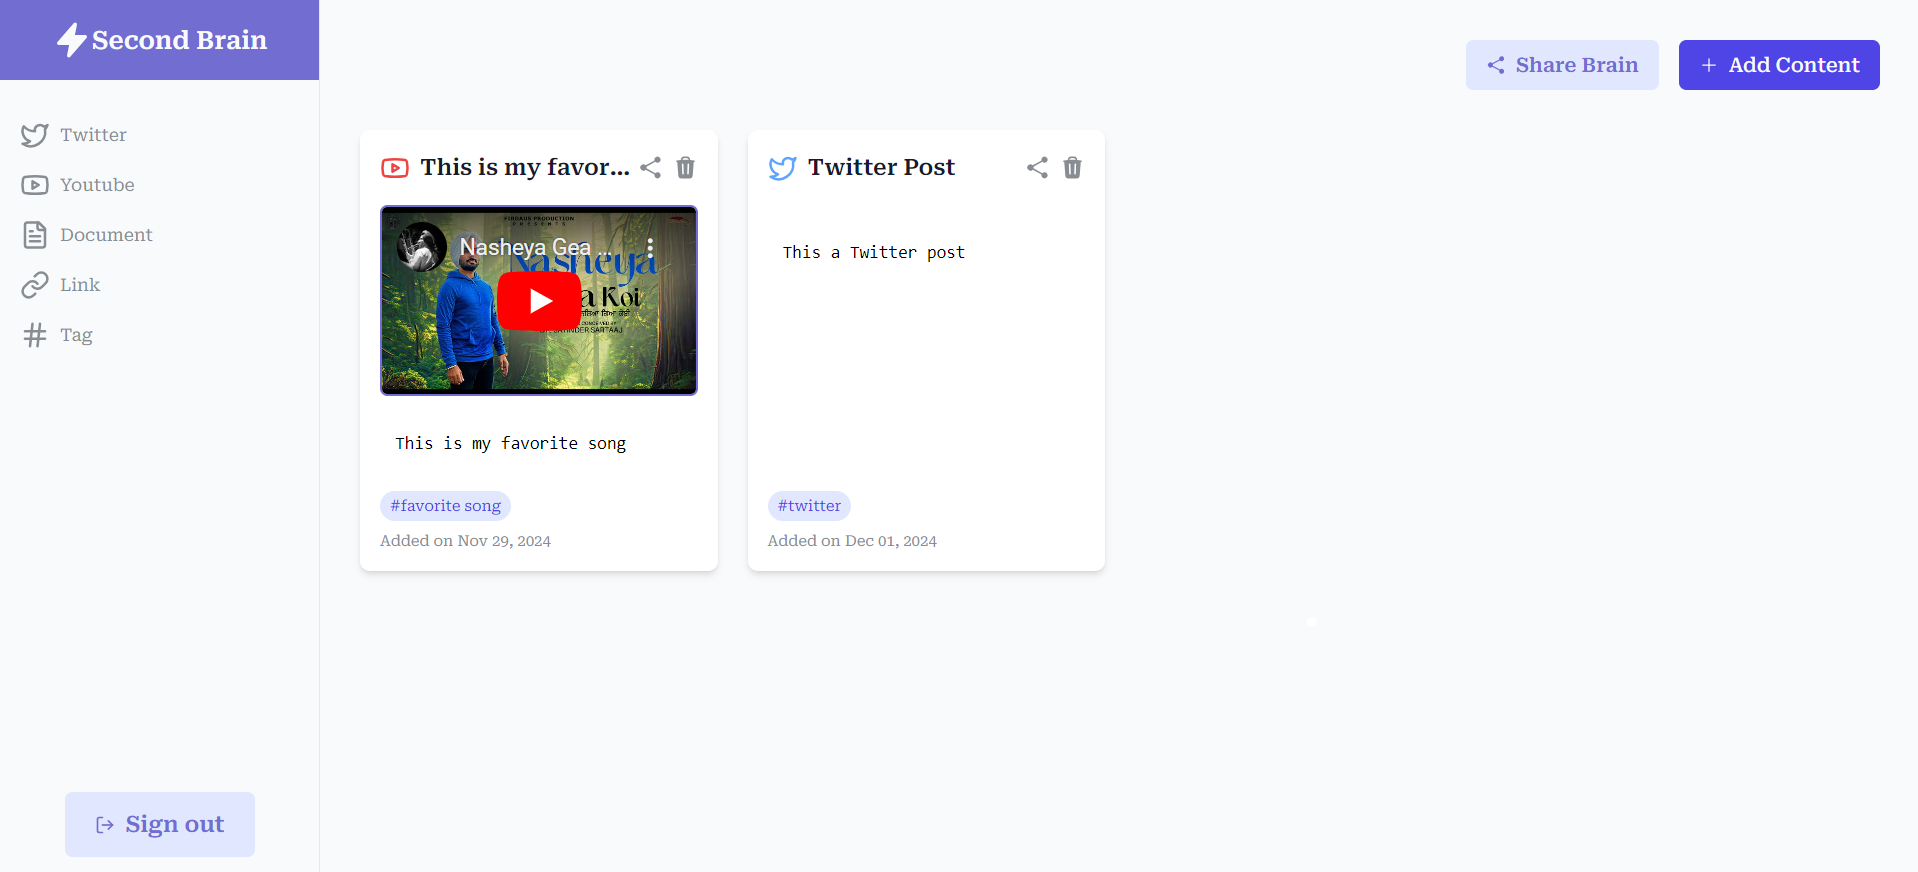1918x872 pixels.
Task: Click the 'This is my favorite song' description
Action: [510, 443]
